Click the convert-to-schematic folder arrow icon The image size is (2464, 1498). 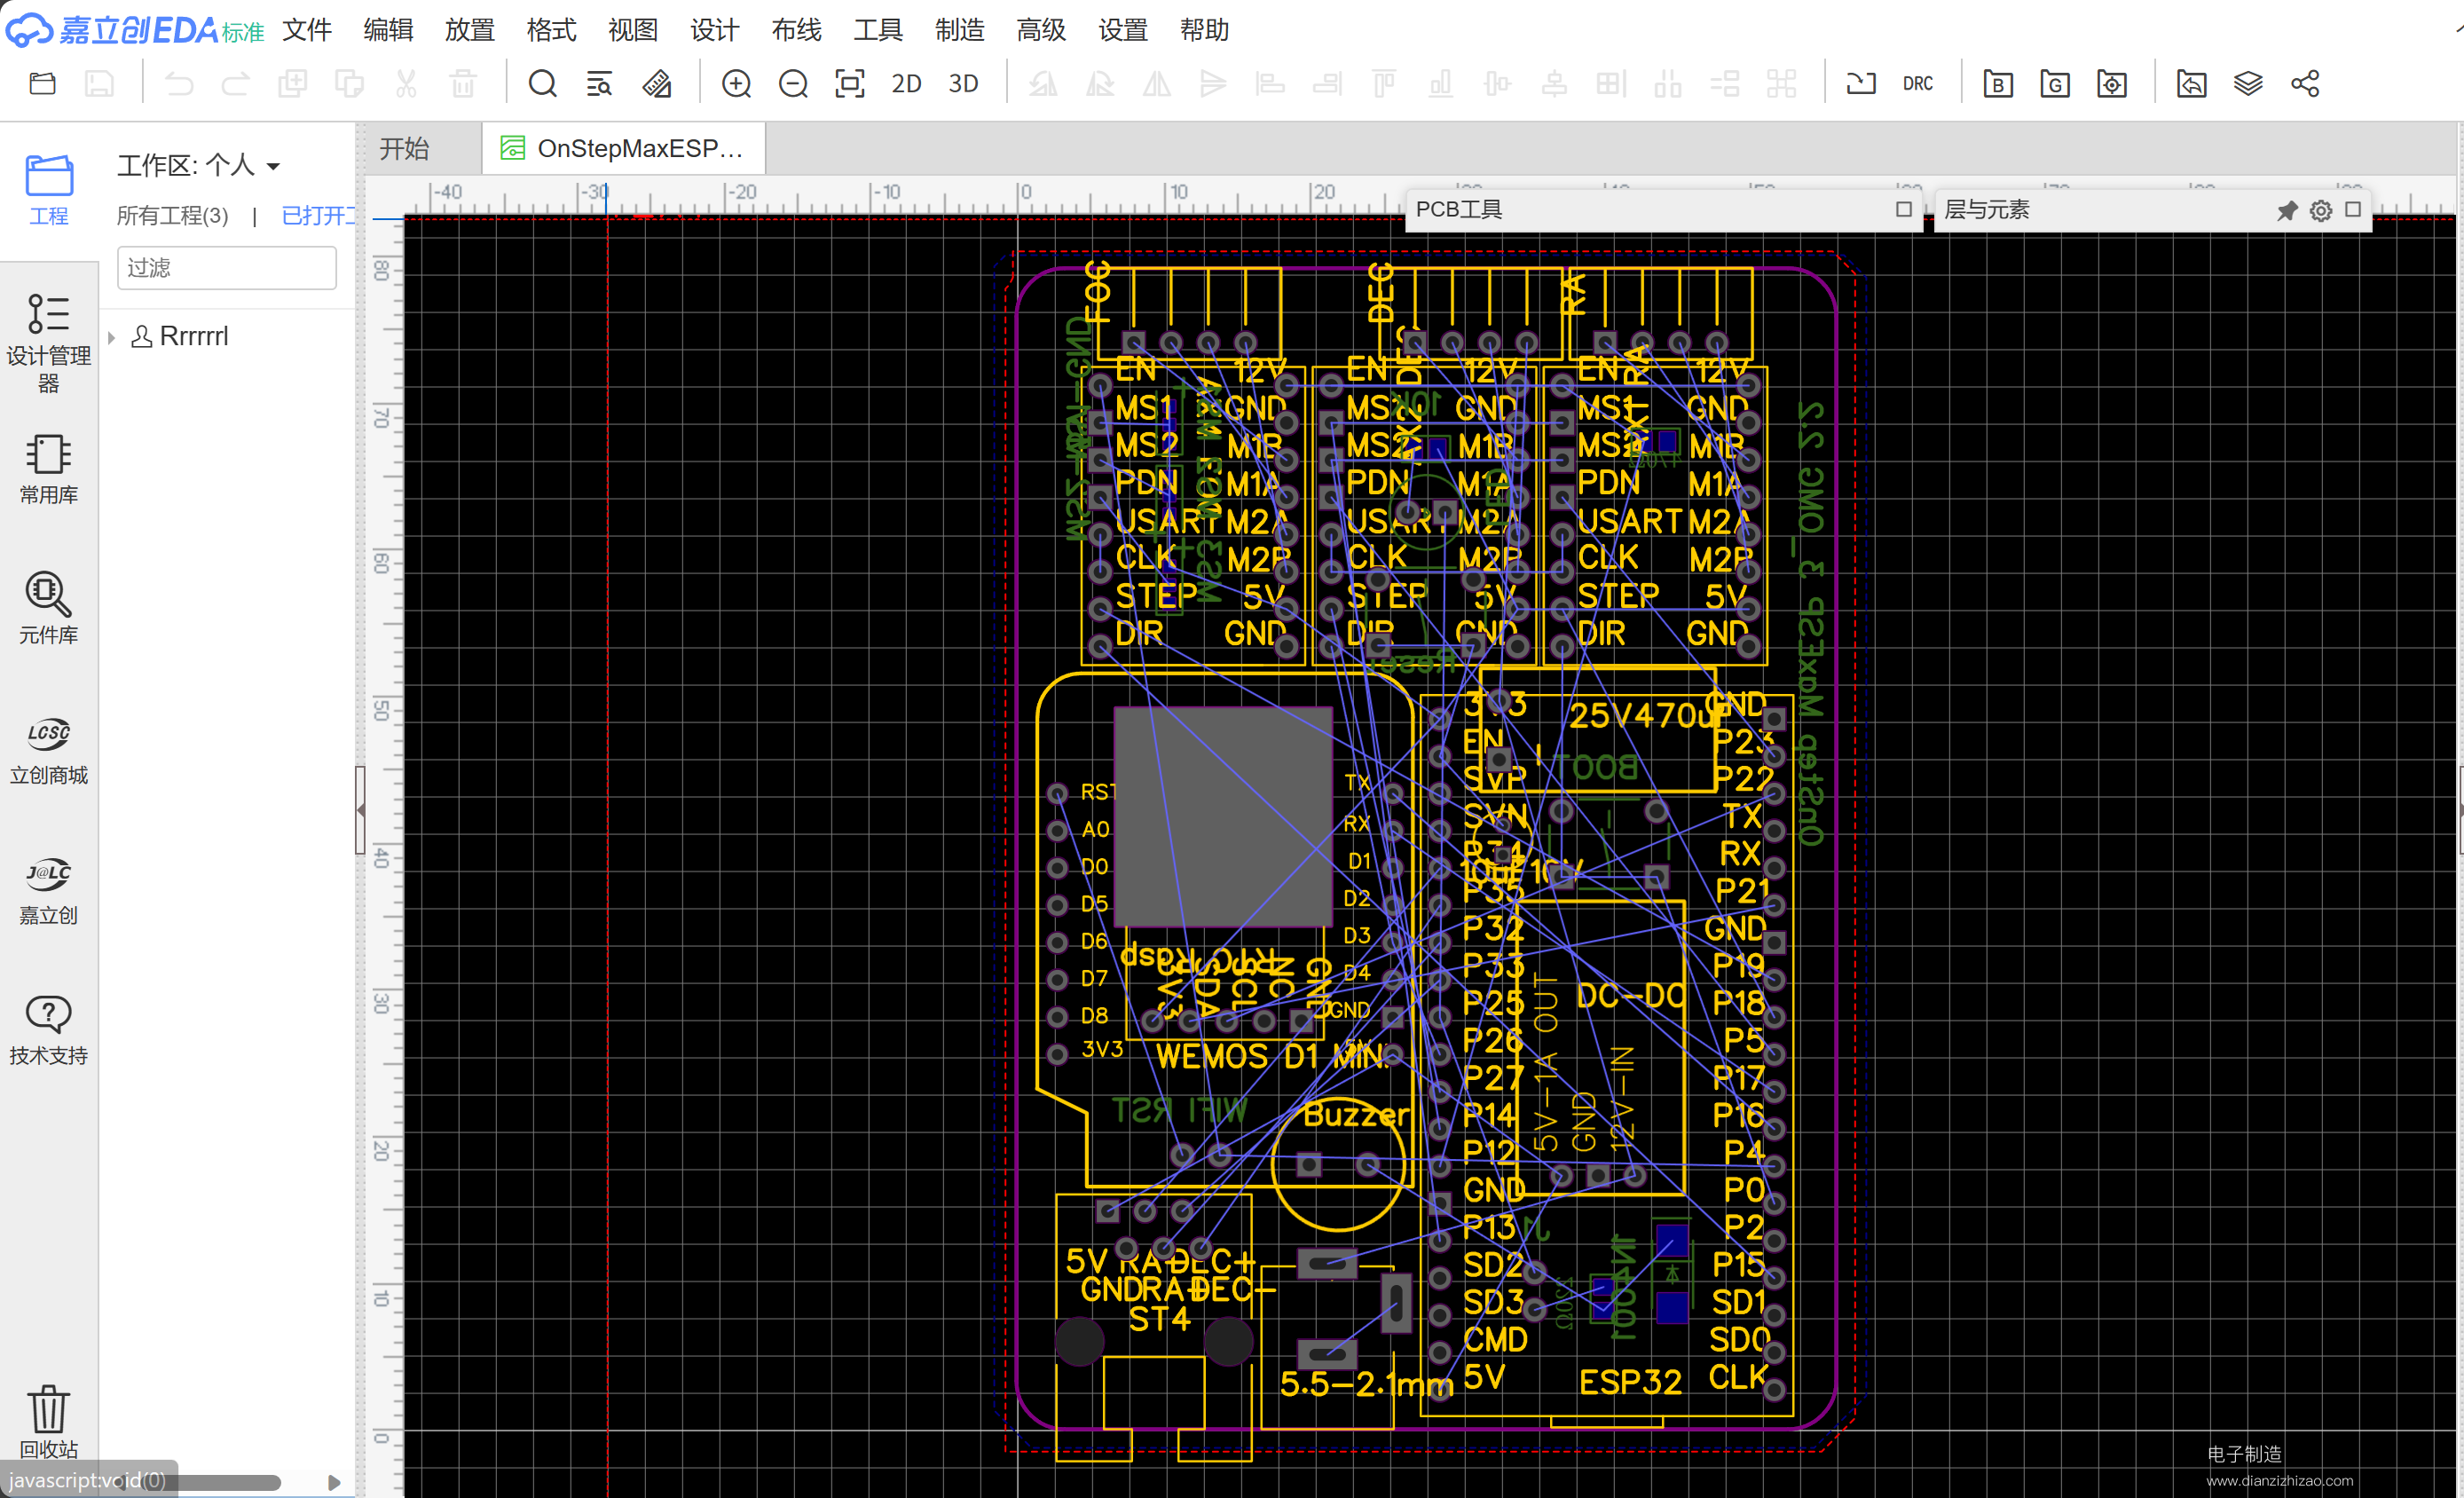point(2191,83)
